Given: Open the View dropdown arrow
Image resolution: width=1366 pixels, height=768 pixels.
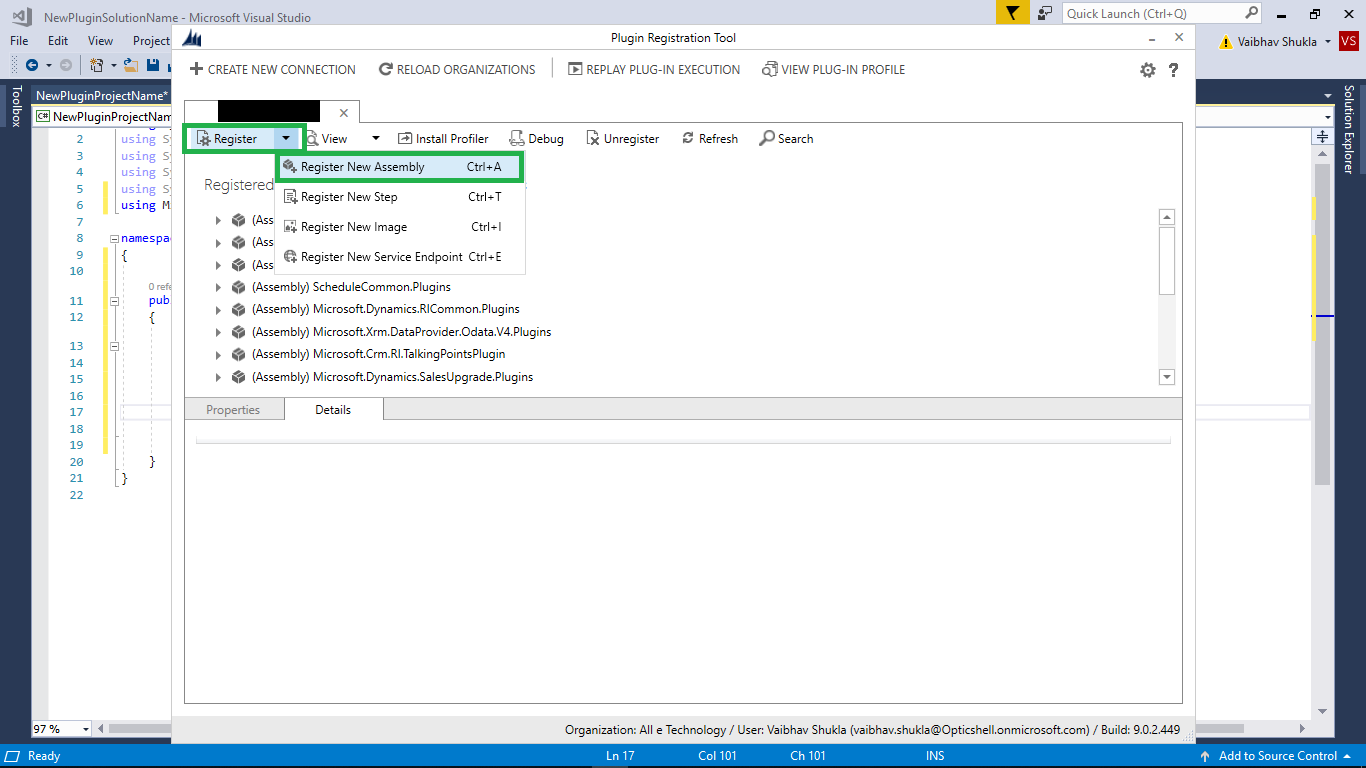Looking at the screenshot, I should 375,138.
